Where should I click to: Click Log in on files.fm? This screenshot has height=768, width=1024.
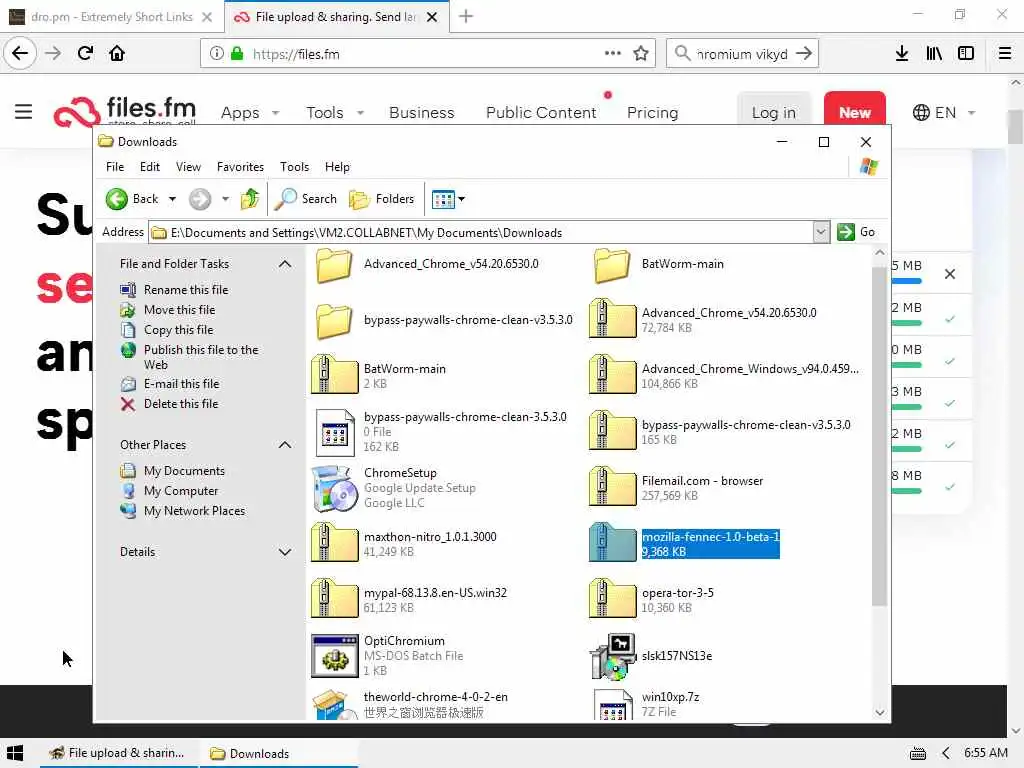pyautogui.click(x=773, y=112)
